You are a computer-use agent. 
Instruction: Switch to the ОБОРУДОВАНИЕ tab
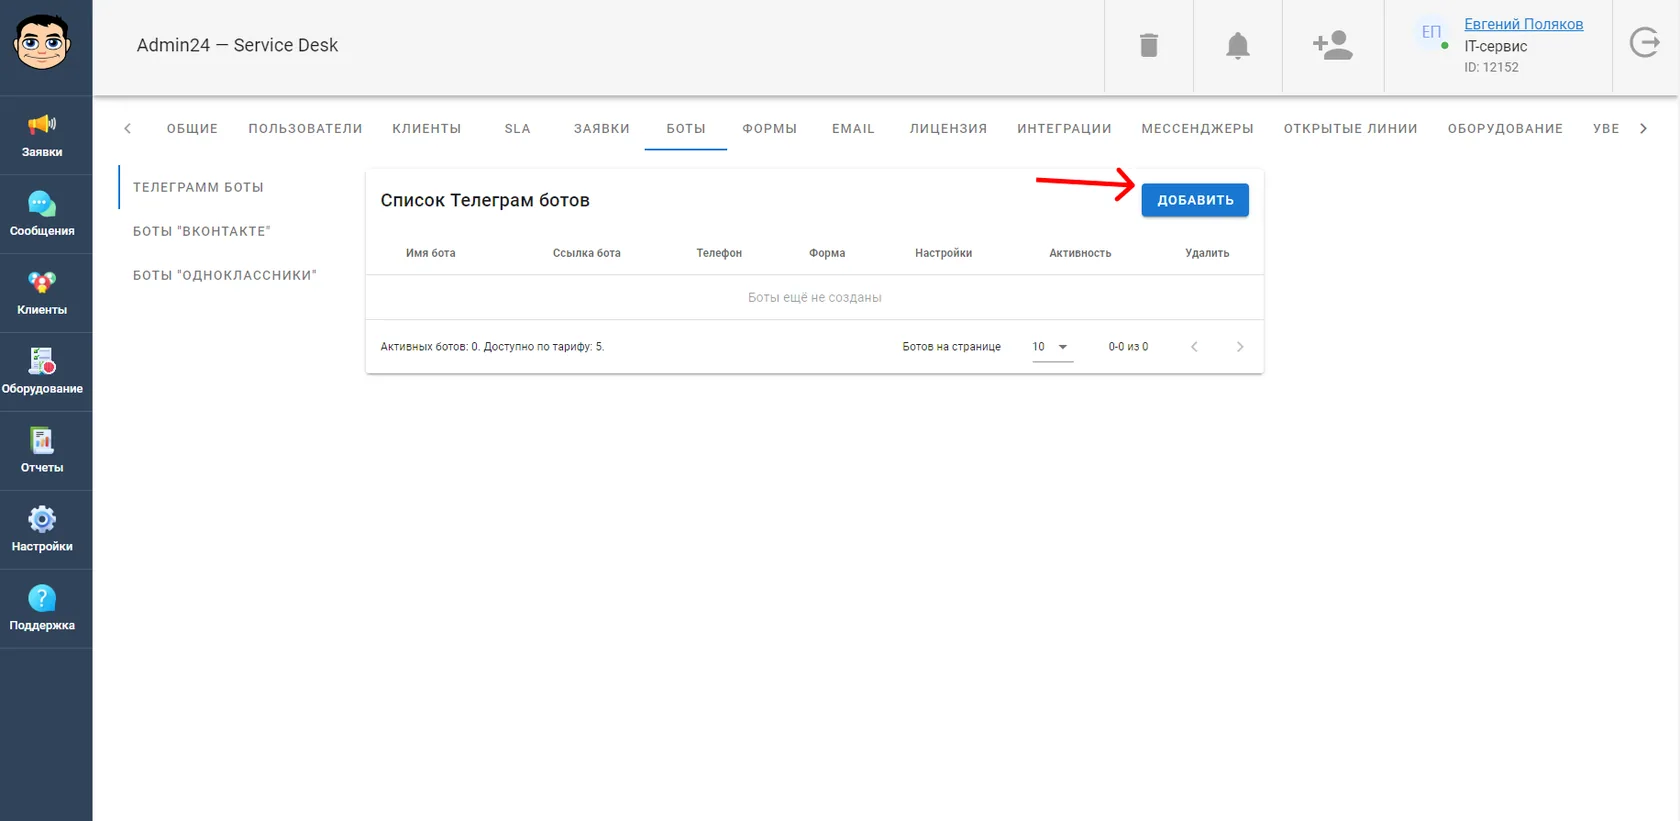pyautogui.click(x=1505, y=129)
